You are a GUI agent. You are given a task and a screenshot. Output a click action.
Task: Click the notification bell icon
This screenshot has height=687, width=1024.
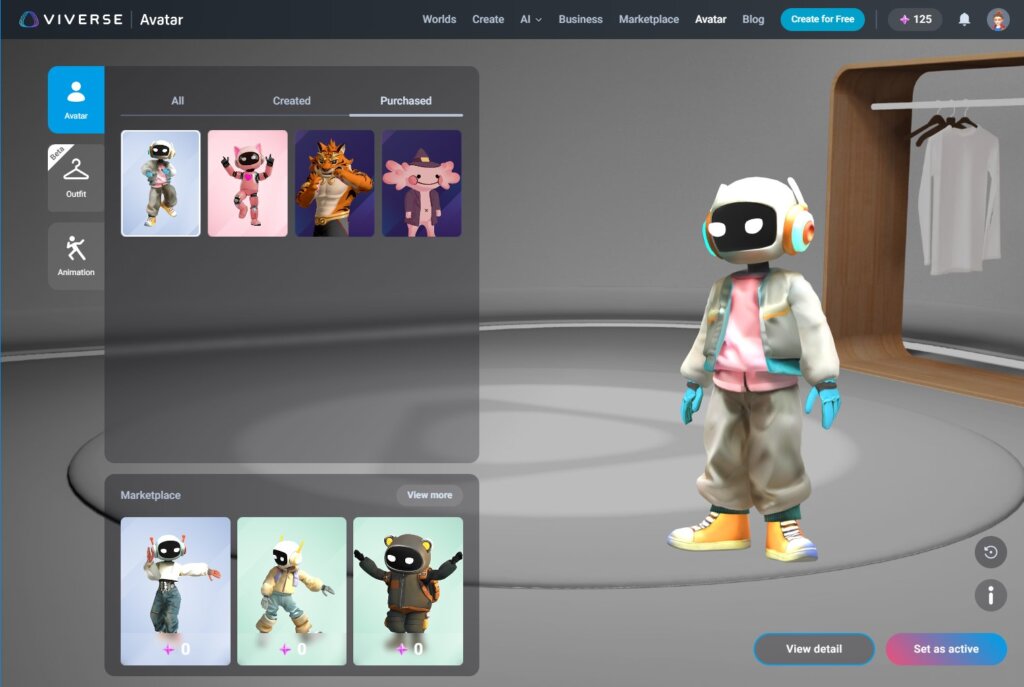click(x=962, y=19)
